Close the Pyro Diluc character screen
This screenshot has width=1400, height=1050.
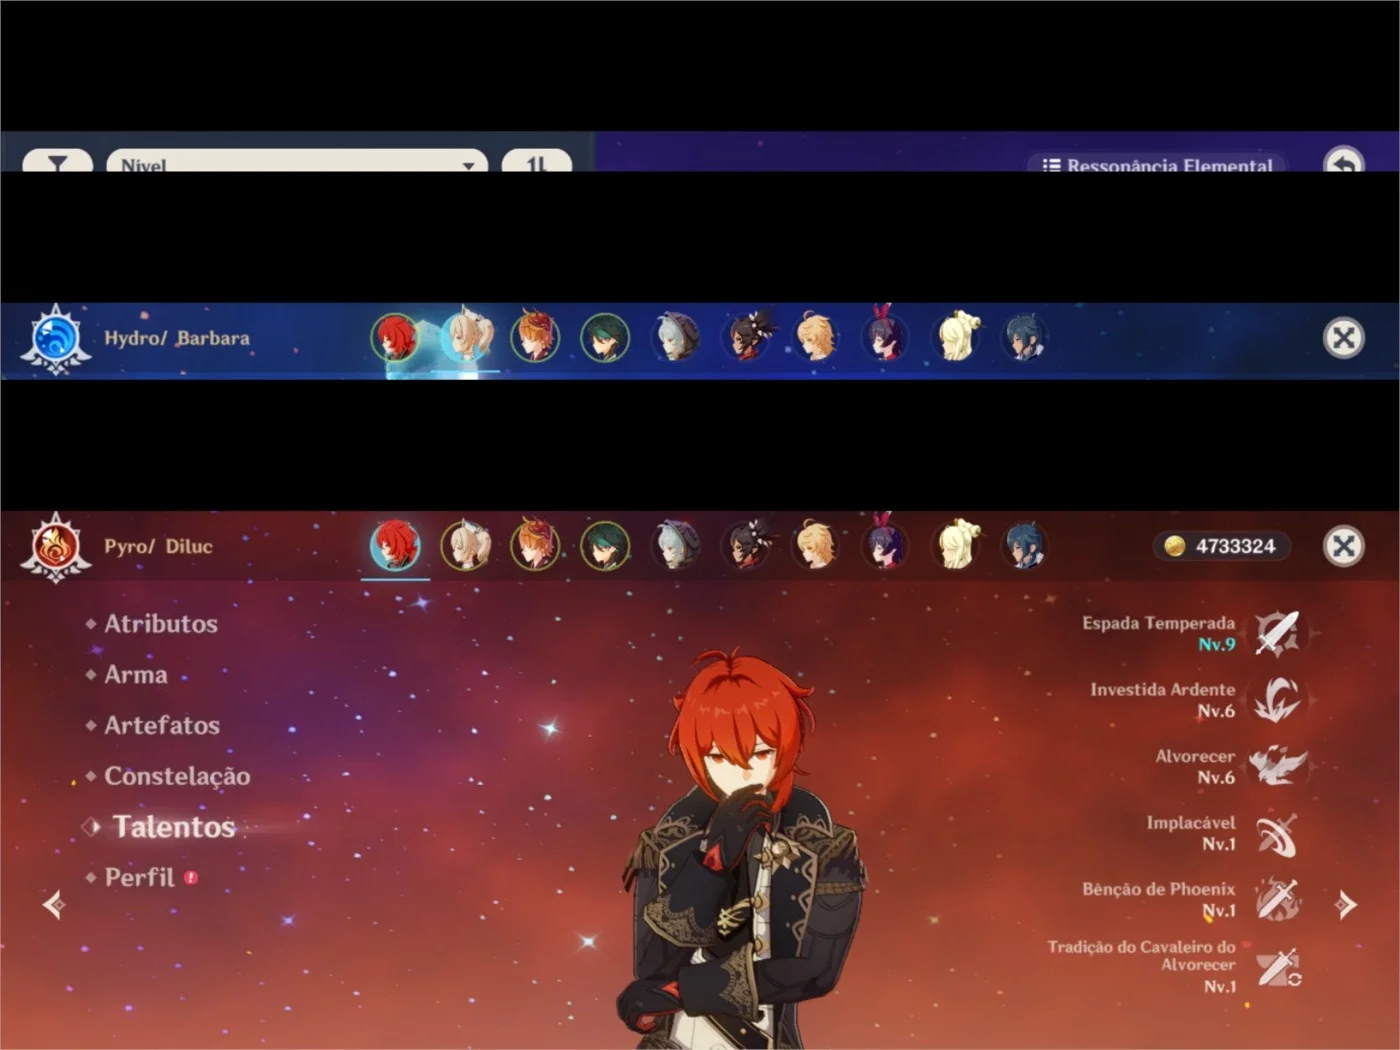coord(1344,546)
